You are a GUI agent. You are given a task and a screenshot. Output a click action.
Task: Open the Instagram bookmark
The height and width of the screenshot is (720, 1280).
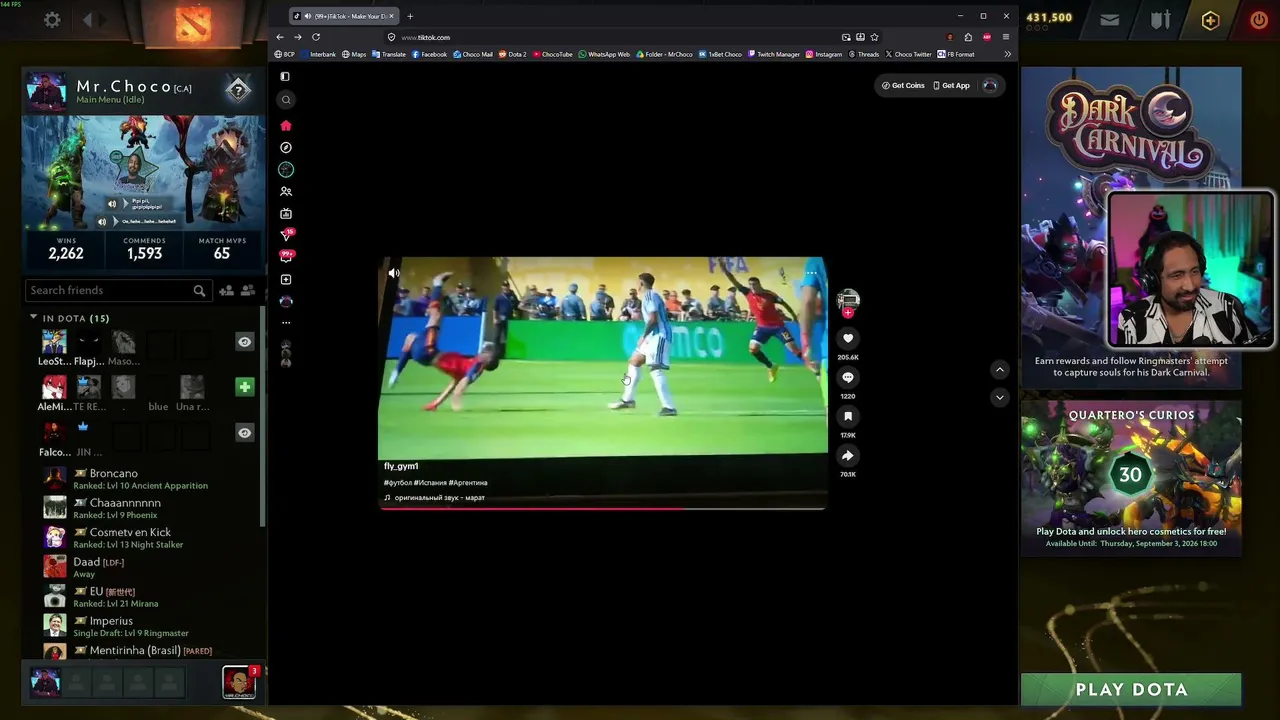(x=824, y=54)
